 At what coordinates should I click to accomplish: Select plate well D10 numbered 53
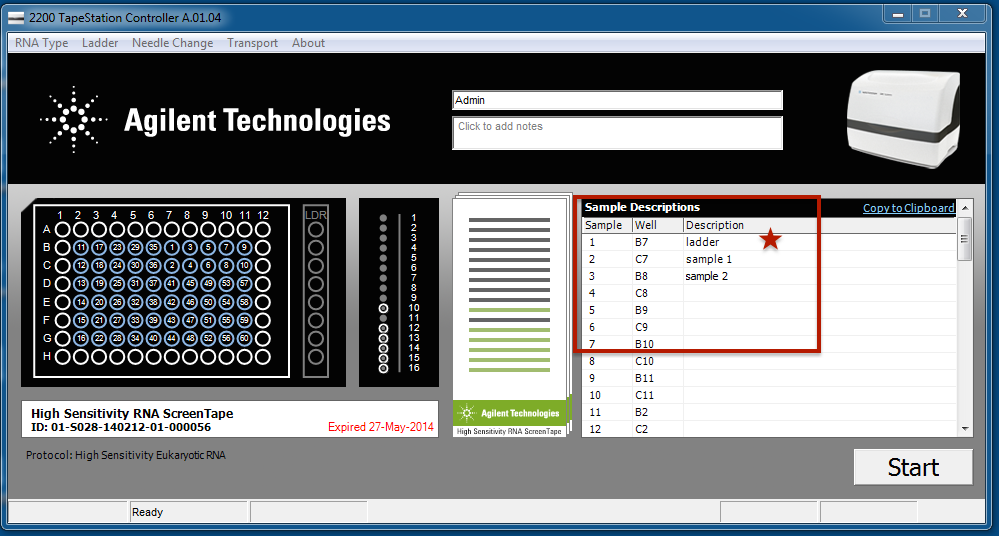tap(226, 284)
